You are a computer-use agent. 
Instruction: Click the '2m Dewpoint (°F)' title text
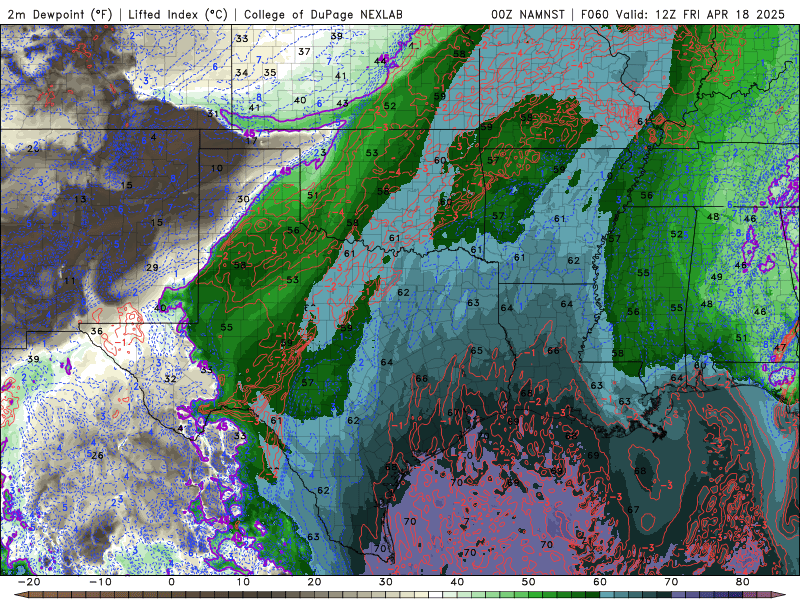point(59,15)
